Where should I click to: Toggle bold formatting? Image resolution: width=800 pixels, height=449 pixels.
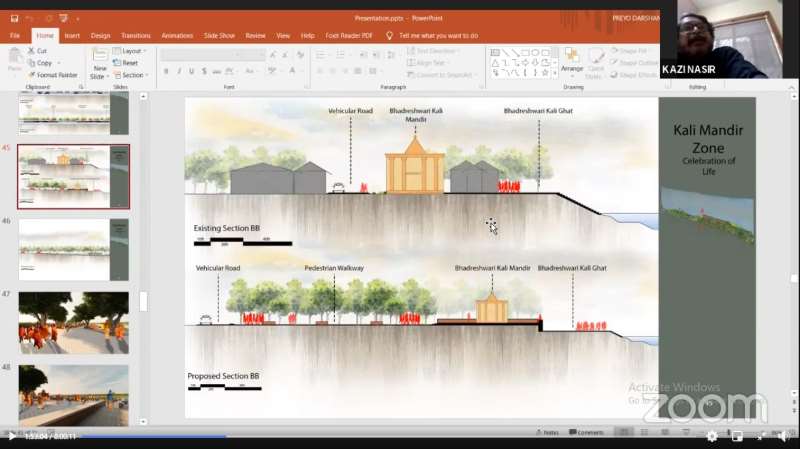pyautogui.click(x=165, y=71)
